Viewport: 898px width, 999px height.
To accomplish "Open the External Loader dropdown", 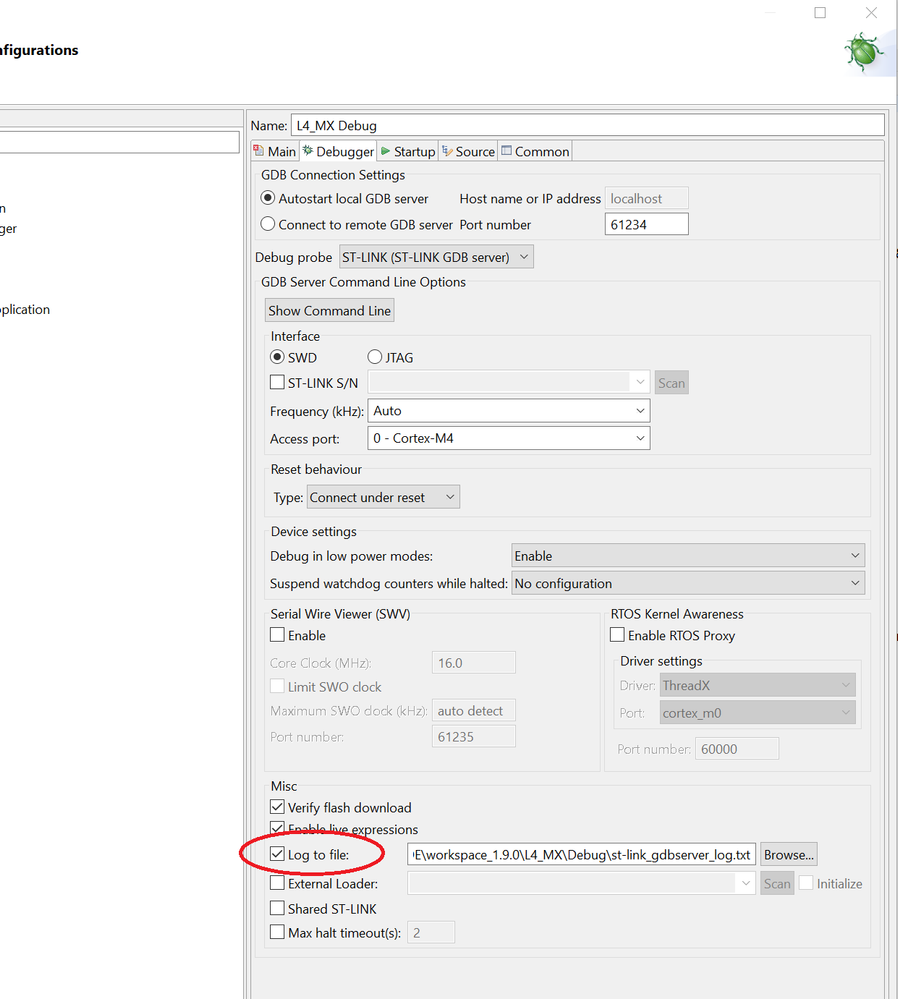I will (x=581, y=883).
